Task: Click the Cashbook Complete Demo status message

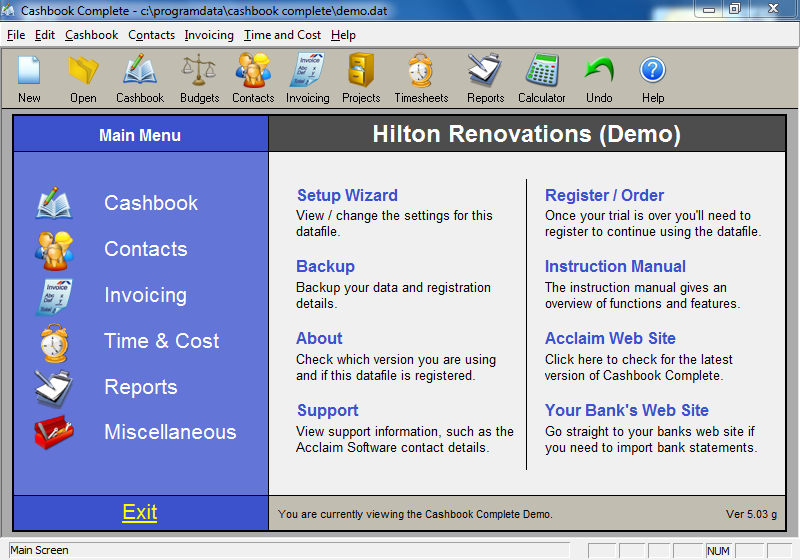Action: (415, 514)
